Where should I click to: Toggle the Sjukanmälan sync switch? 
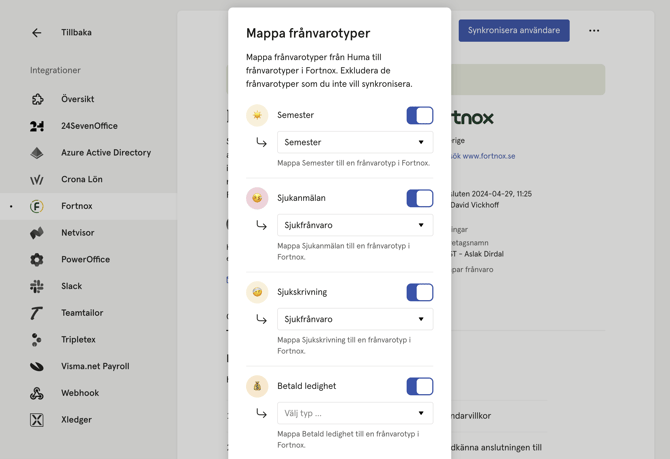tap(420, 198)
